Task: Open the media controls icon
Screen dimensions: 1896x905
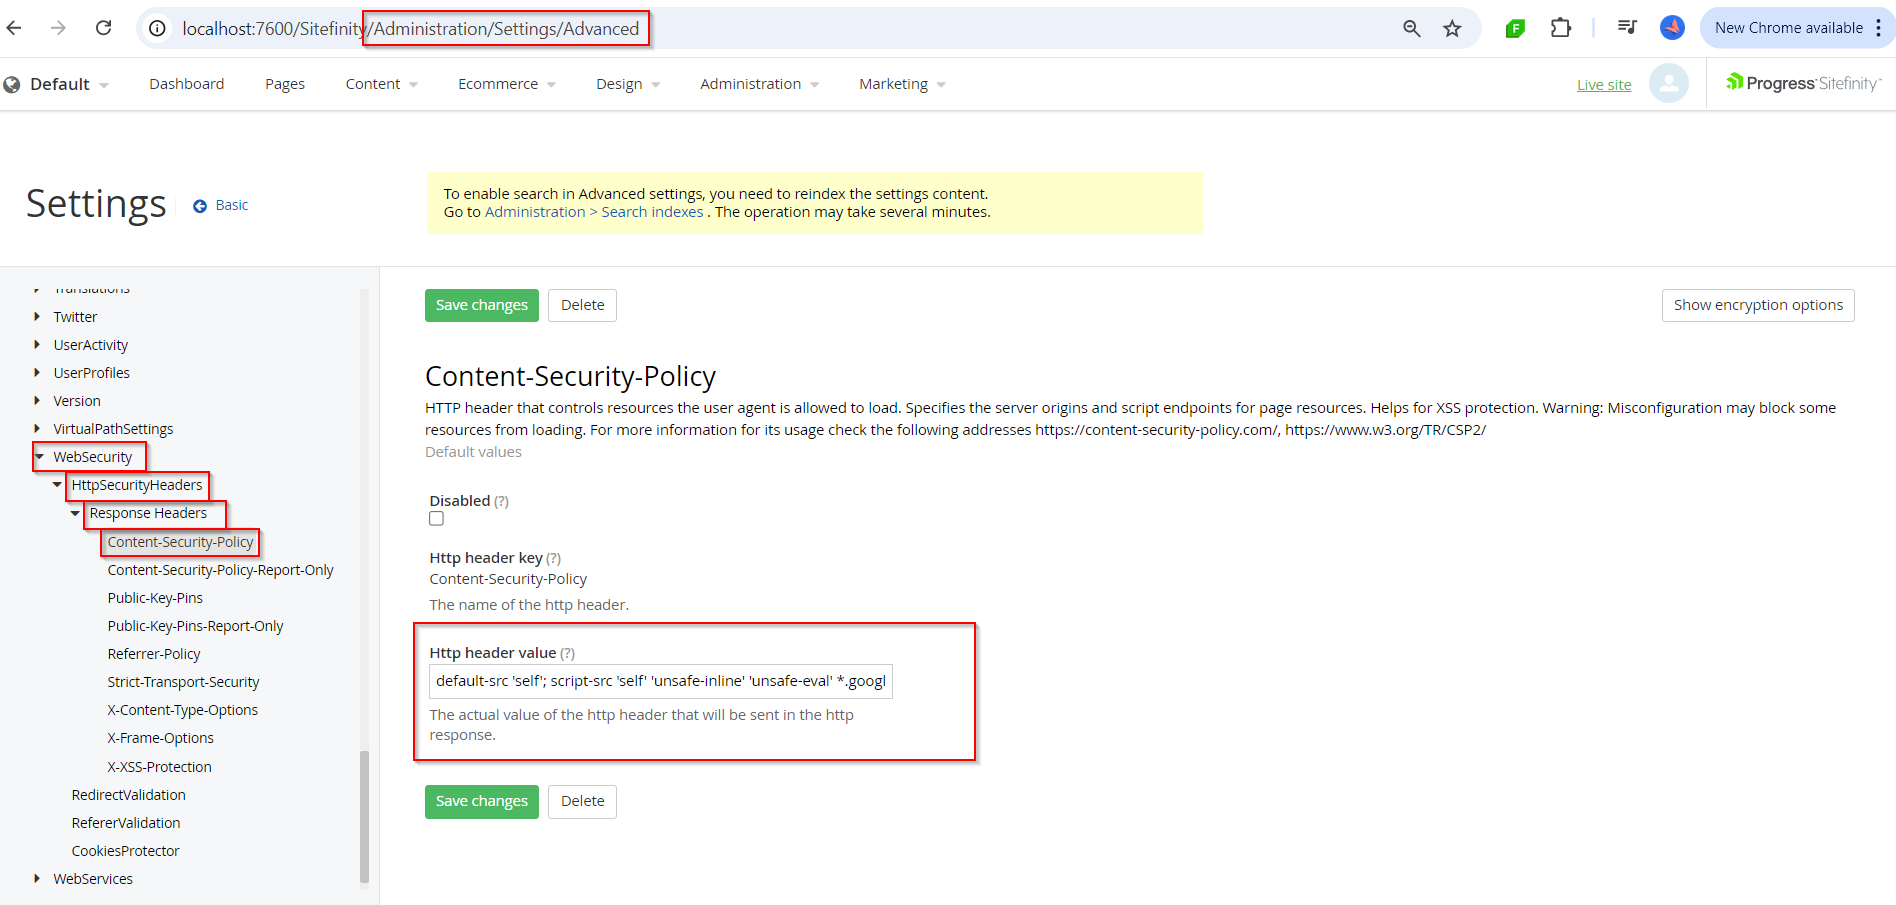Action: tap(1627, 28)
